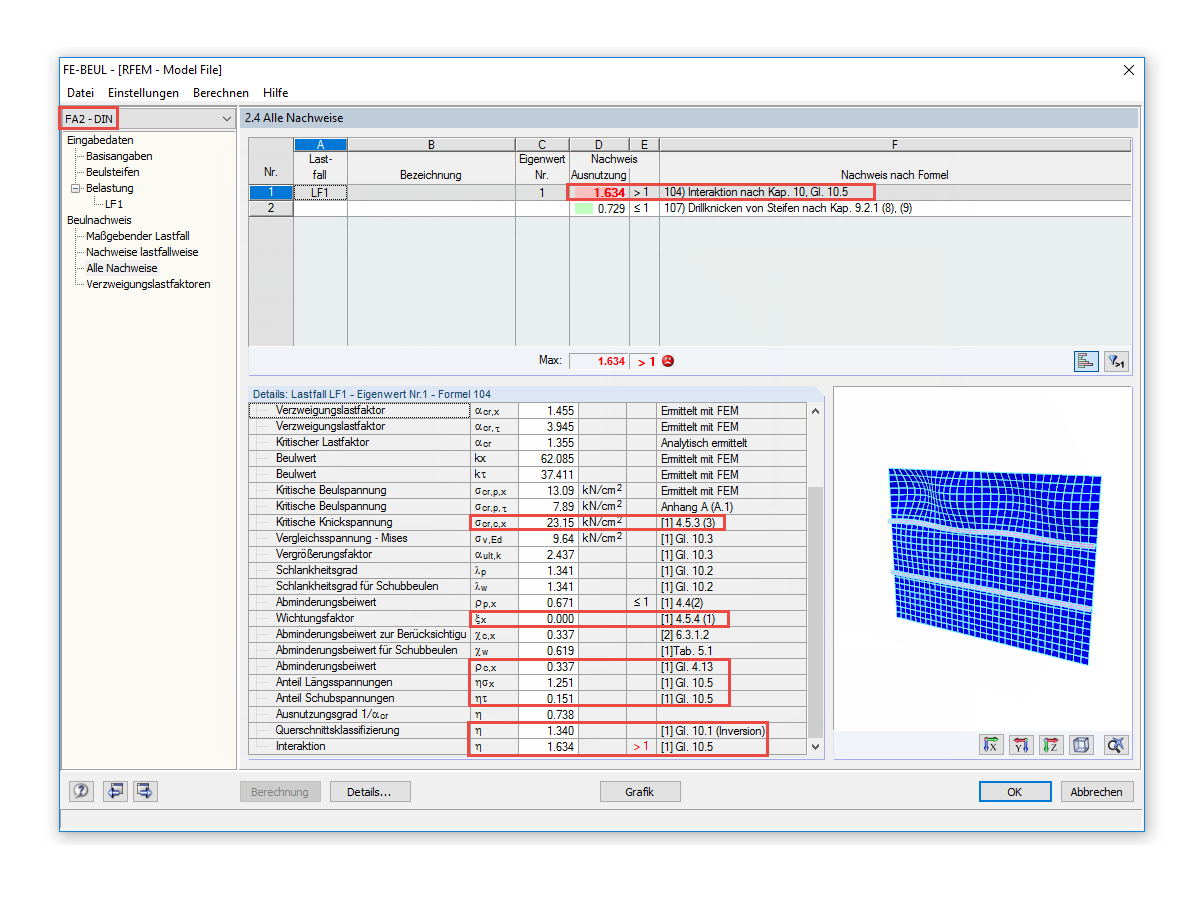Click column A header in results table
Screen dimensions: 1200x900
coord(320,145)
